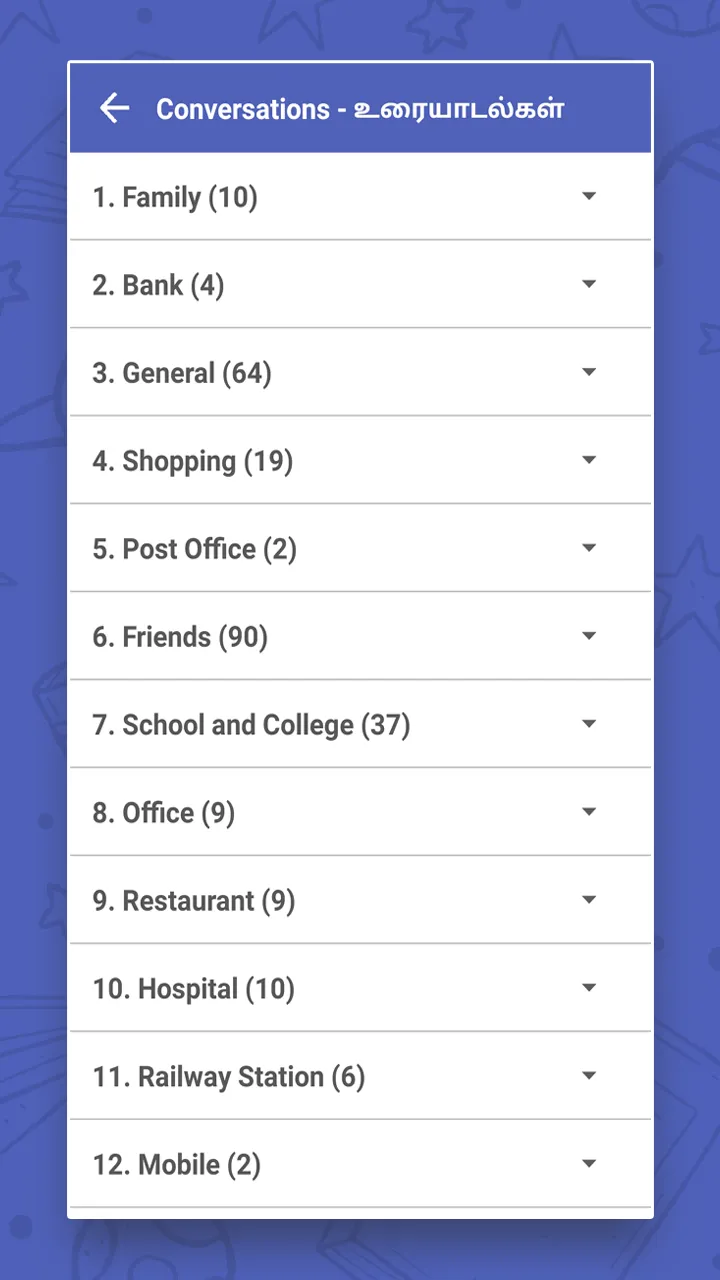Screen dimensions: 720x1280
Task: Tap "11. Railway Station (6)" text
Action: (x=229, y=1078)
